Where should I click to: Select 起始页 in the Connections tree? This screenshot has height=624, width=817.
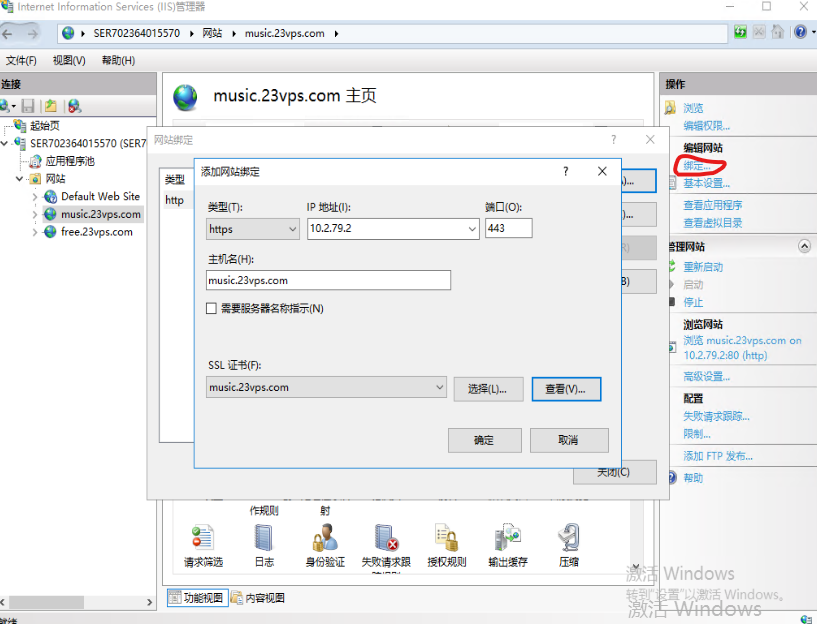(x=45, y=126)
